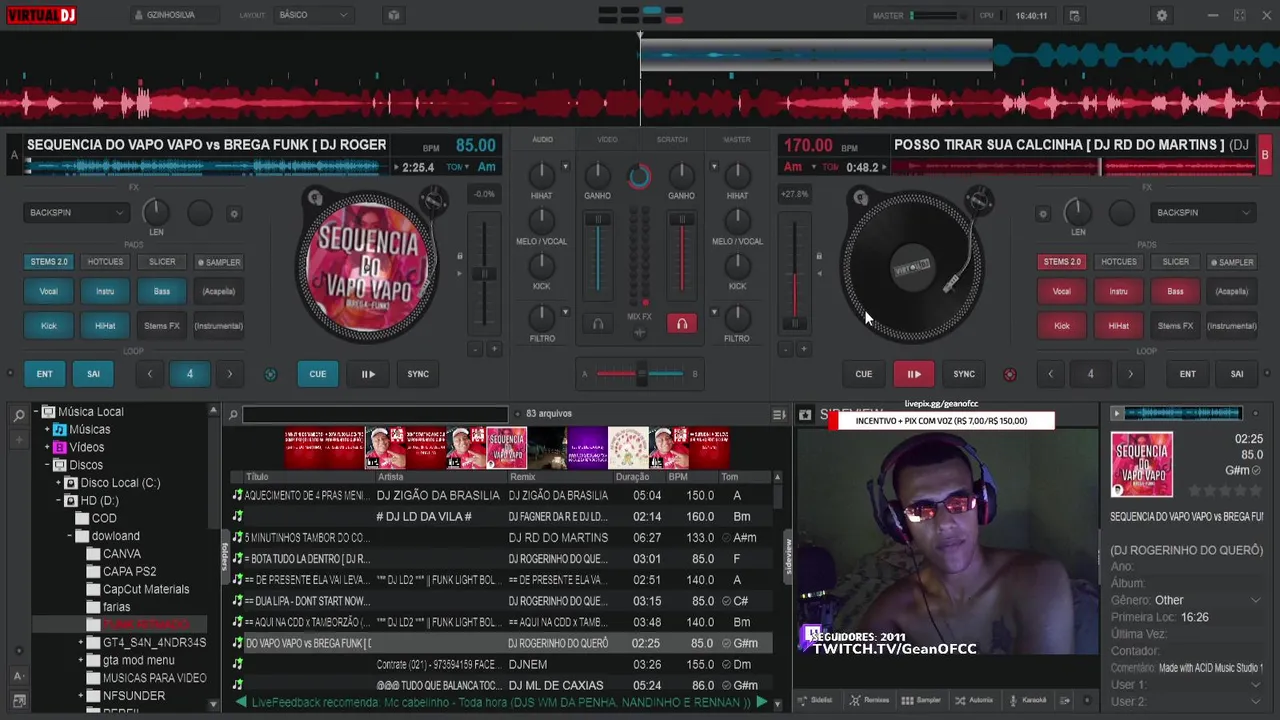This screenshot has height=720, width=1280.
Task: Click the cube icon beside layout selector
Action: pos(393,15)
